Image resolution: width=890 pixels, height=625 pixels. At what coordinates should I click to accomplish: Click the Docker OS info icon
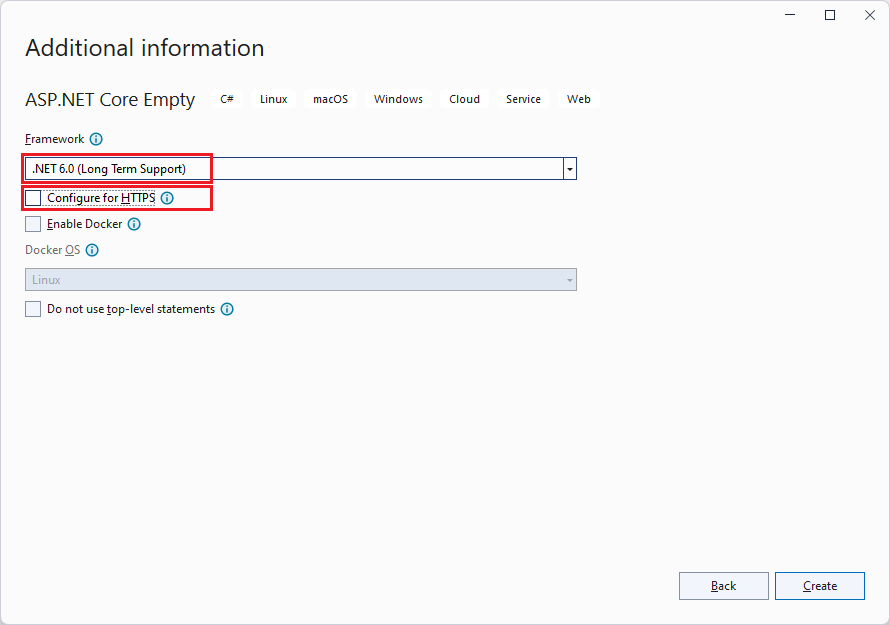click(x=92, y=250)
